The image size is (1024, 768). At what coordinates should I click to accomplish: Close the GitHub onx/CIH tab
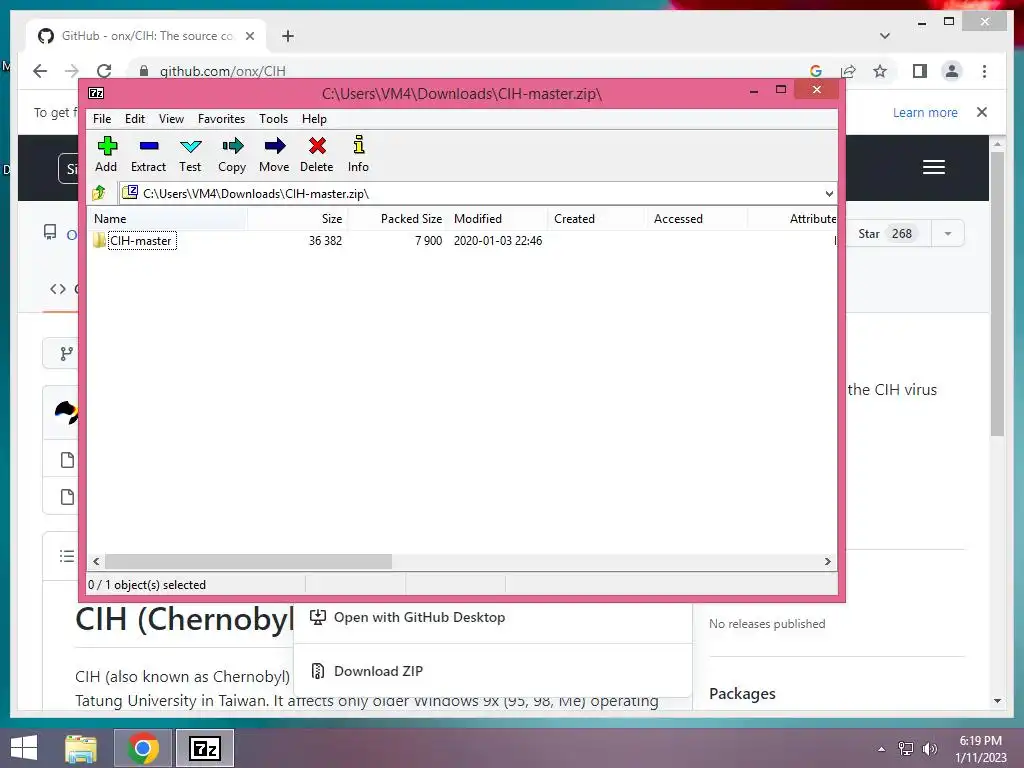click(x=249, y=36)
